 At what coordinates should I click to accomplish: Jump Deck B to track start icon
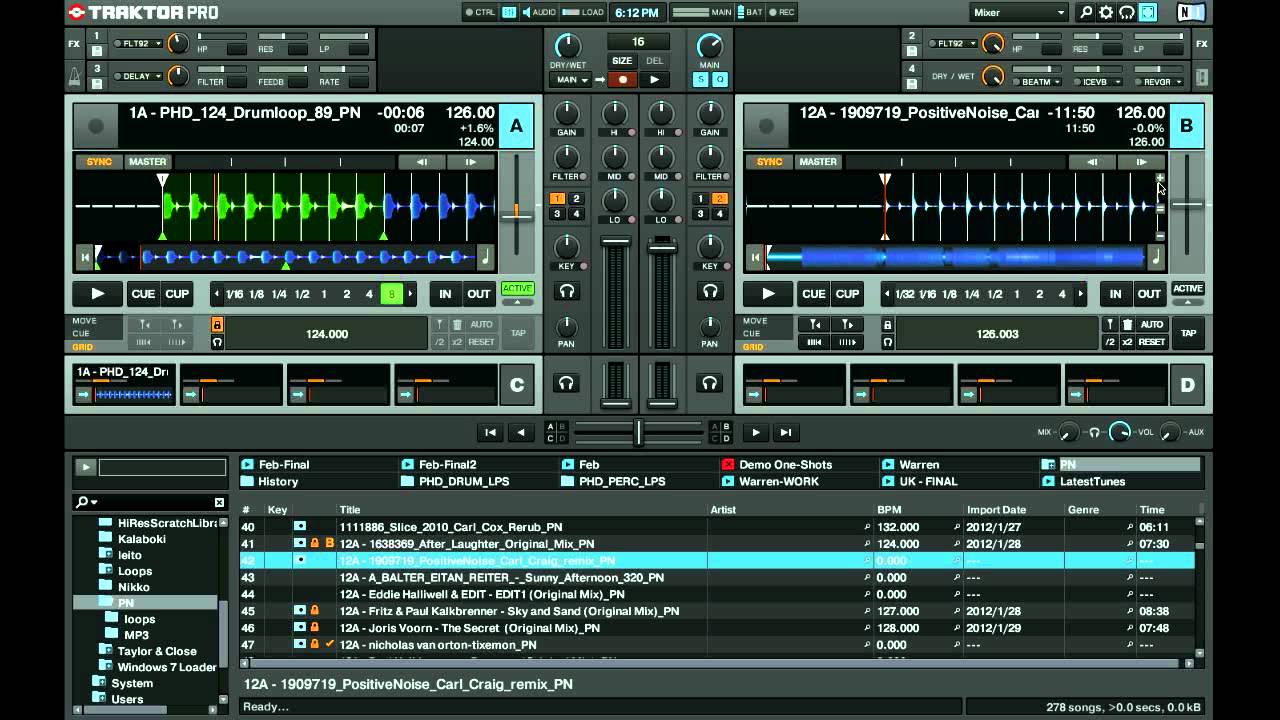(755, 257)
